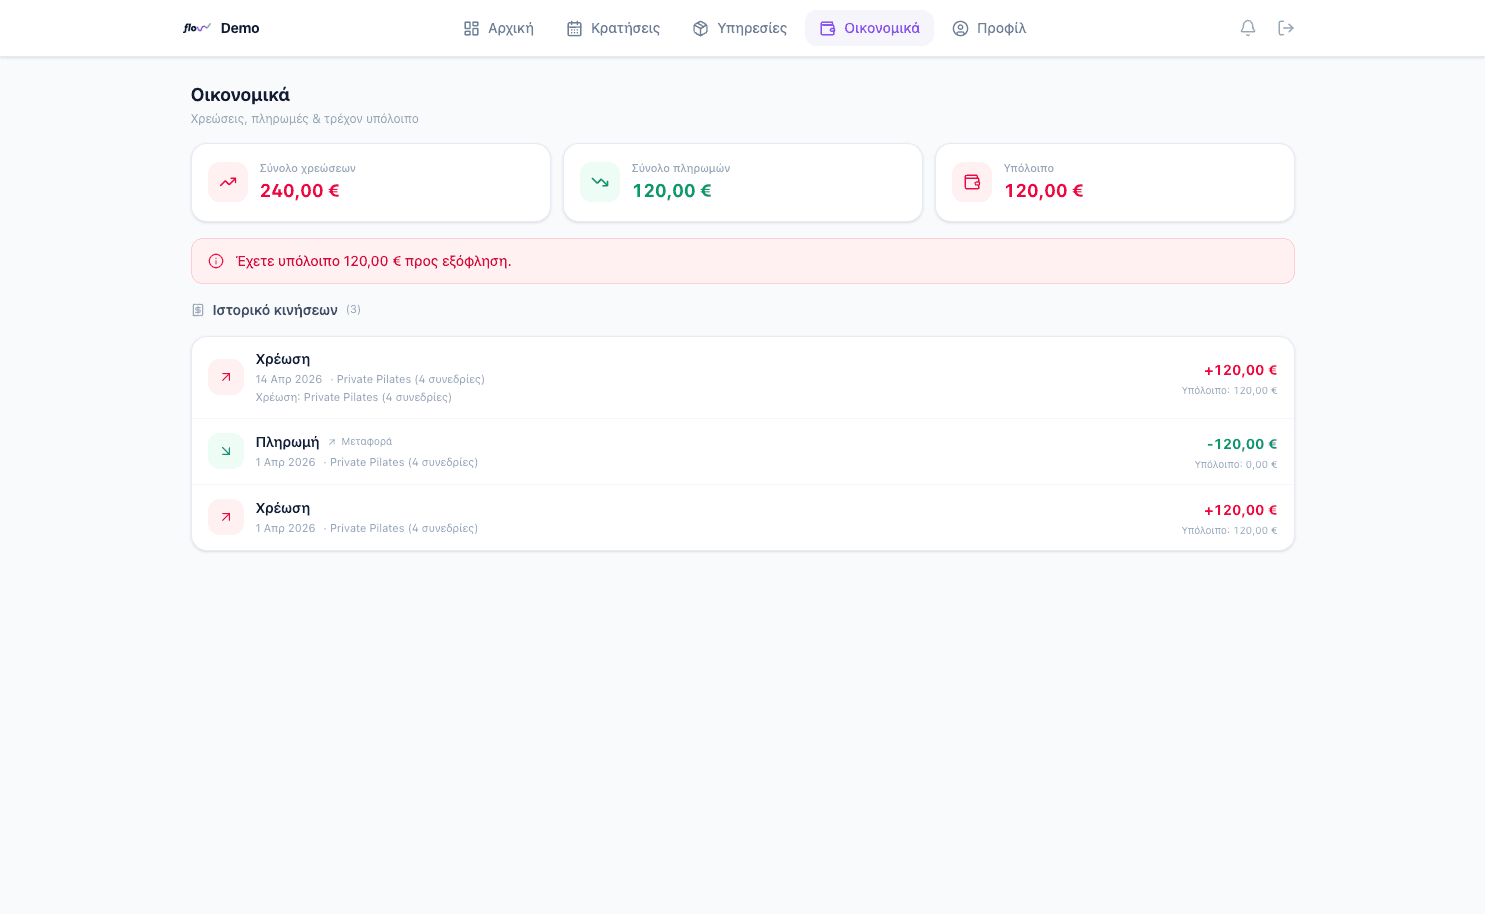Click the trending-up icon in Σύνολο χρεώσεων card
Viewport: 1485px width, 914px height.
pos(228,182)
